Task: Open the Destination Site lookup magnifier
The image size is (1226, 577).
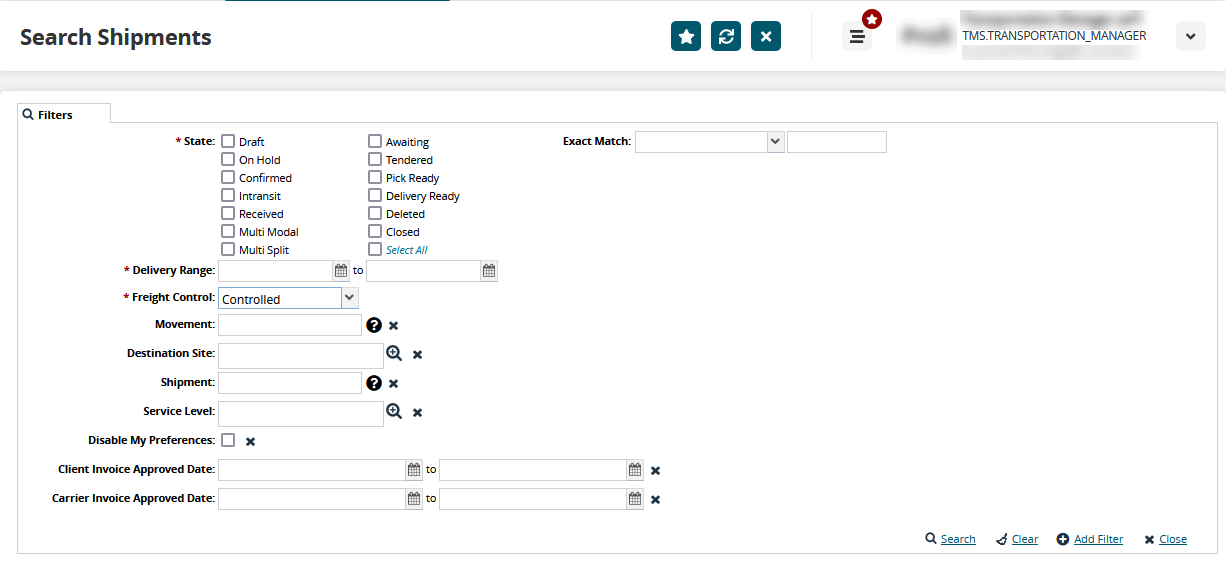Action: coord(394,354)
